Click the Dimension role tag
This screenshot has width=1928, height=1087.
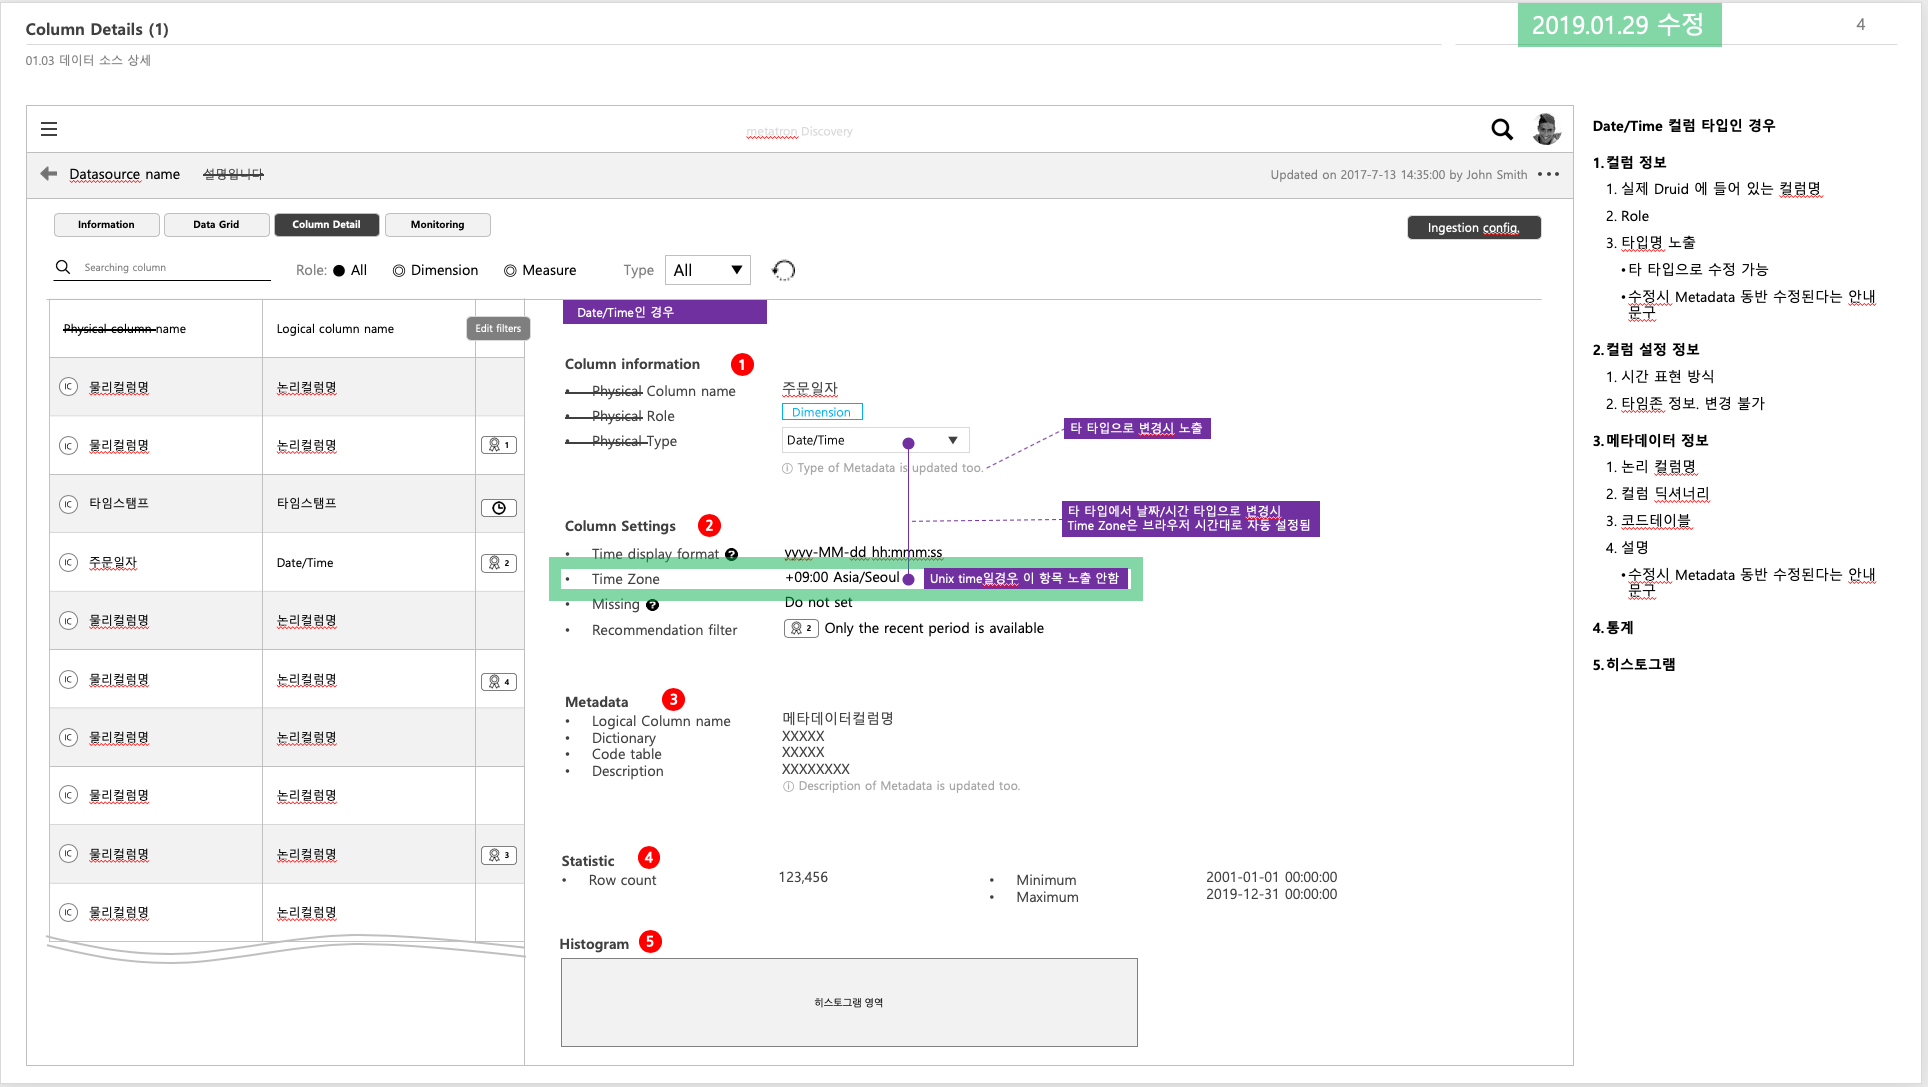click(821, 412)
